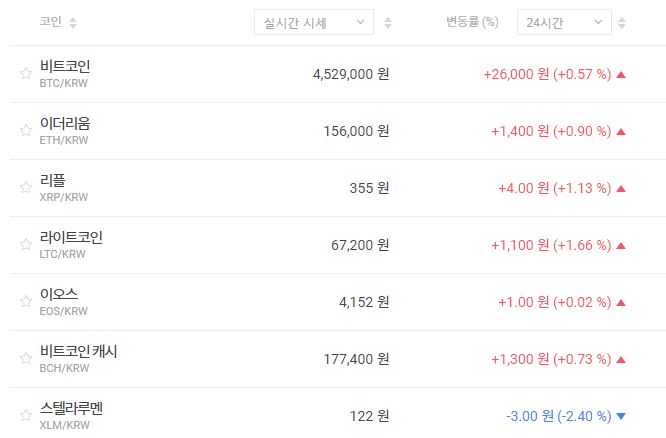Favorite Bitcoin with its star icon
This screenshot has width=666, height=438.
tap(26, 73)
